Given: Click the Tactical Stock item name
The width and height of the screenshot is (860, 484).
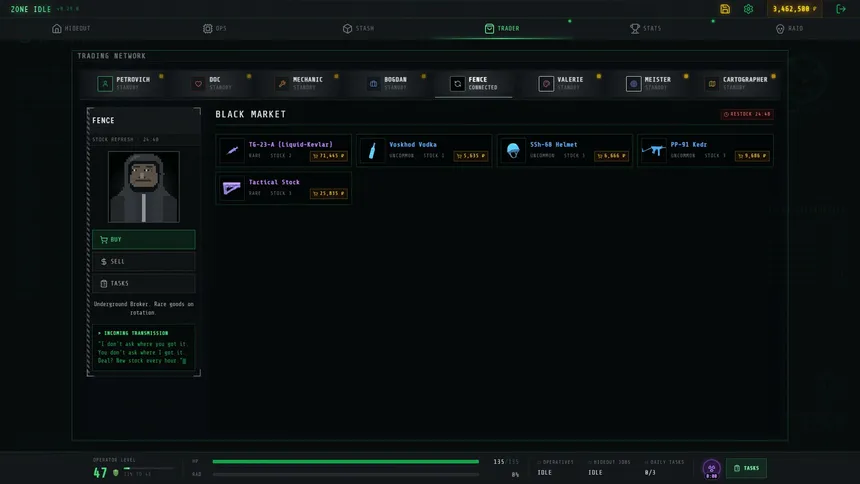Looking at the screenshot, I should pyautogui.click(x=274, y=182).
